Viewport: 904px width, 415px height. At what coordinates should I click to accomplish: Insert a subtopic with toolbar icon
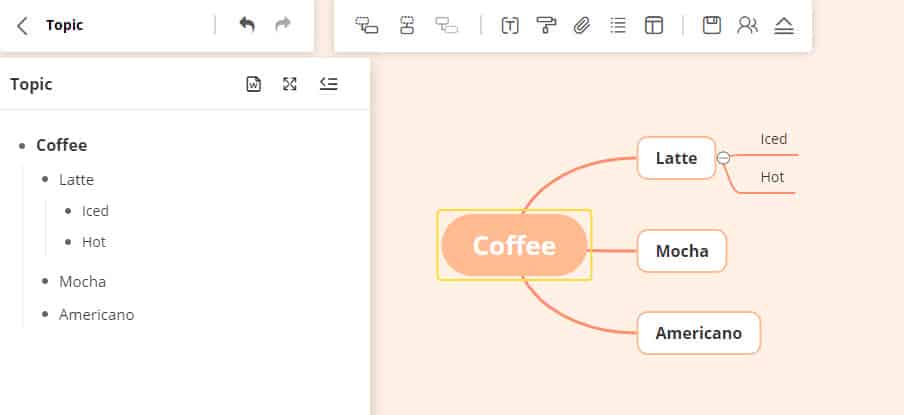coord(367,25)
